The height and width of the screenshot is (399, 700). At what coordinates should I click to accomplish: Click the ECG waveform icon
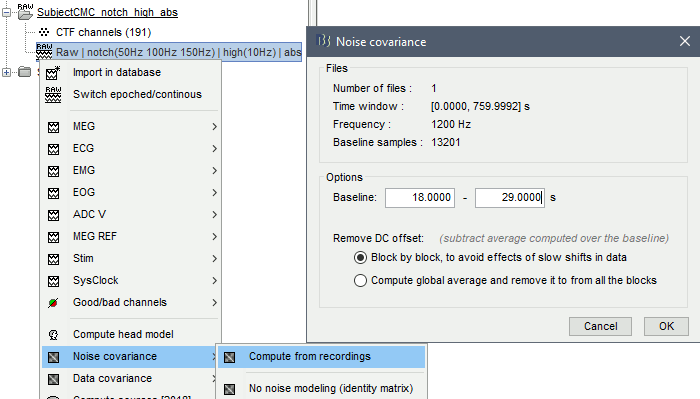pyautogui.click(x=54, y=149)
